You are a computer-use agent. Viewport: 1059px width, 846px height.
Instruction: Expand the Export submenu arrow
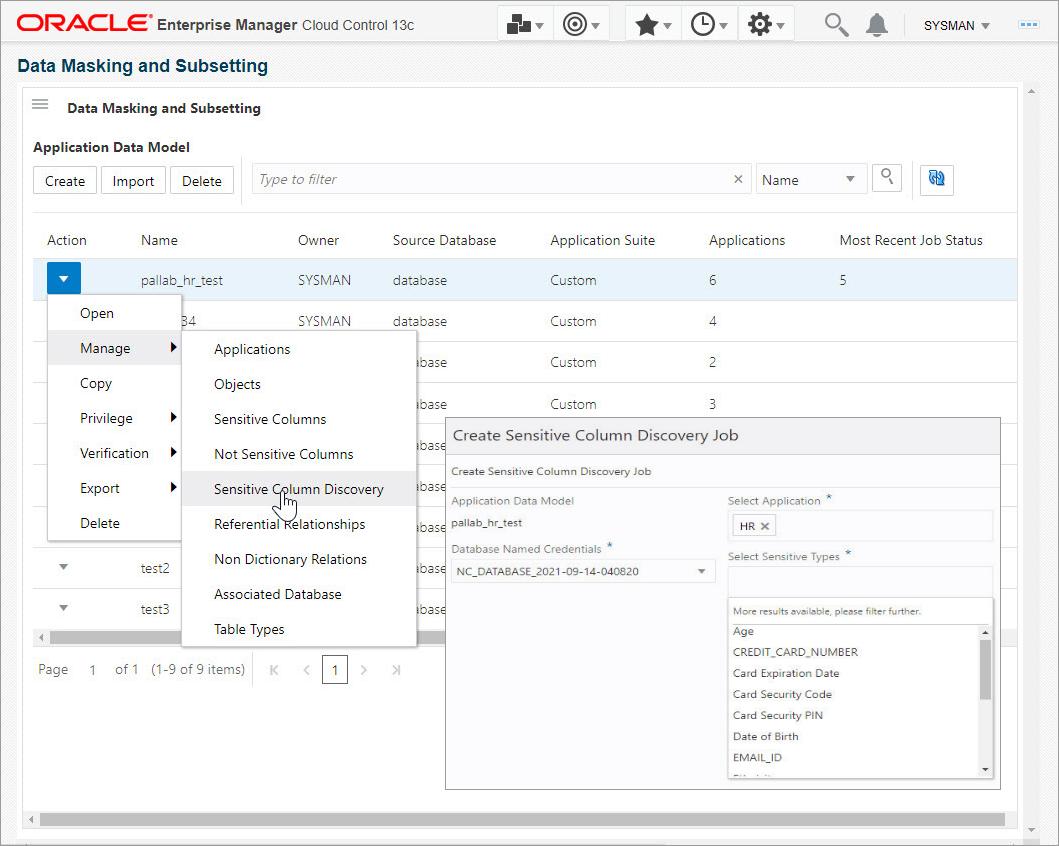174,487
